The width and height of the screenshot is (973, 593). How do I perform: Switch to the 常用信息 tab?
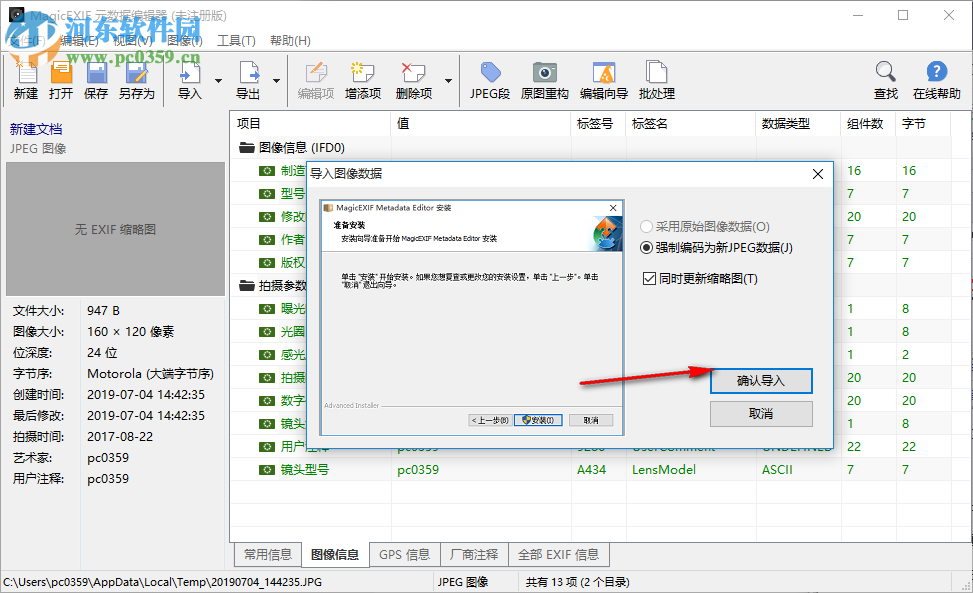268,555
